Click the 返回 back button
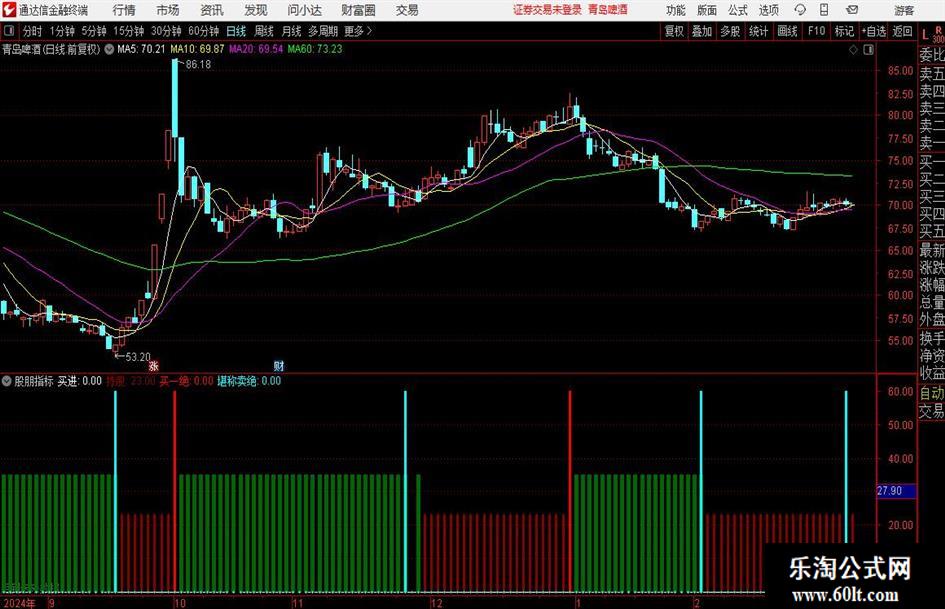This screenshot has width=945, height=609. [902, 31]
